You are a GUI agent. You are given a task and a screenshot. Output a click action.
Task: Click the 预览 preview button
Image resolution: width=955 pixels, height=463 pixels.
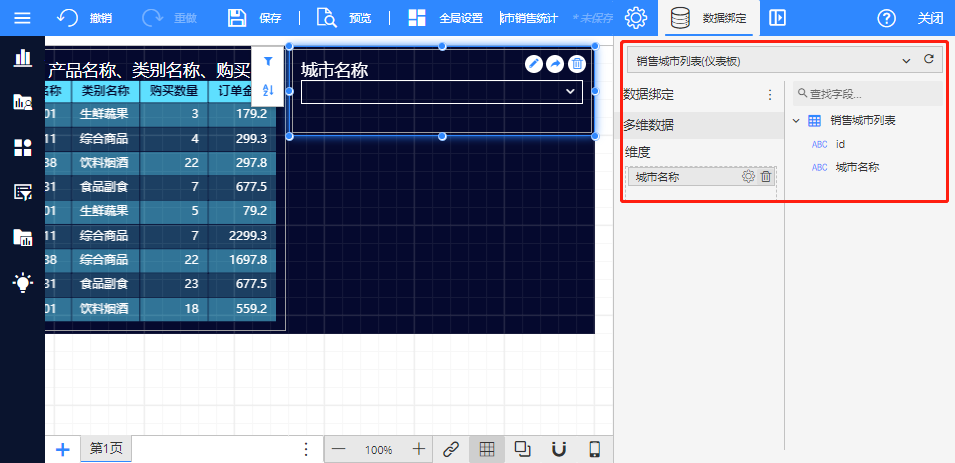point(344,18)
